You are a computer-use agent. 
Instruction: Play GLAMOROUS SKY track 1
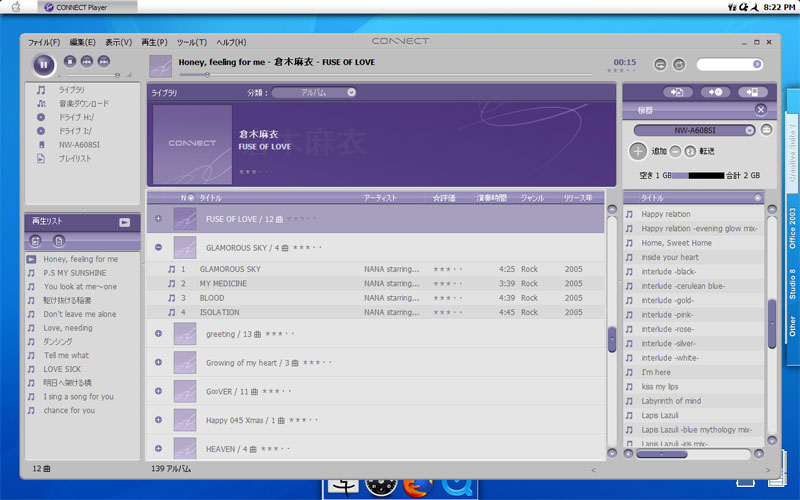click(375, 269)
